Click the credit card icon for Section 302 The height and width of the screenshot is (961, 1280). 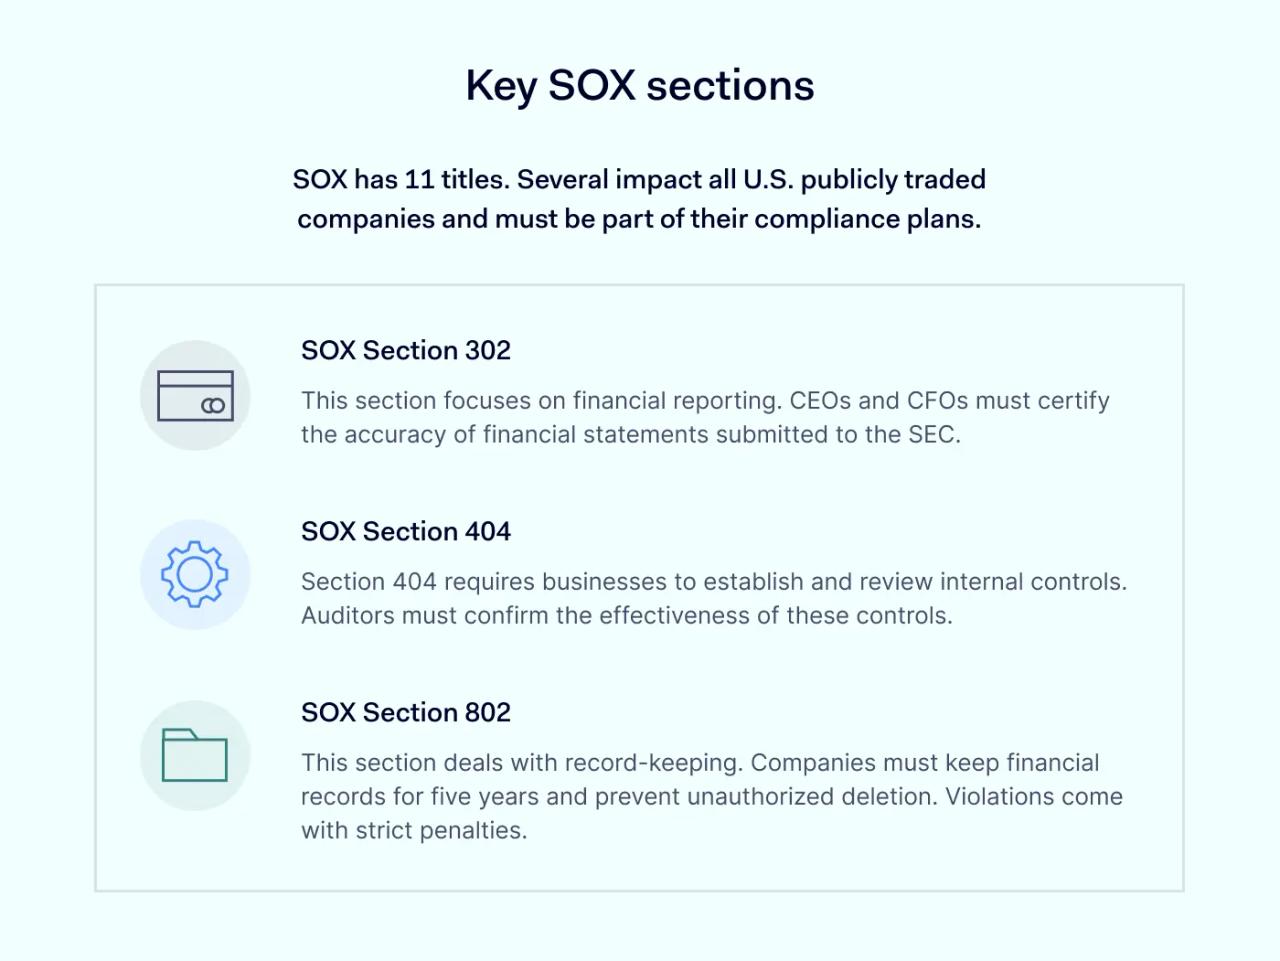tap(195, 395)
